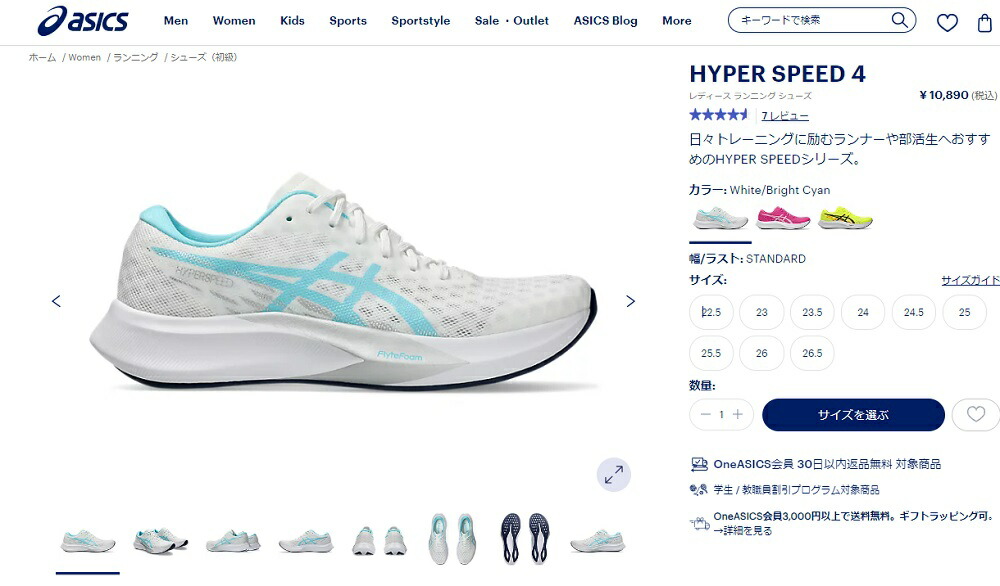Add product to favorites heart button
The image size is (1000, 586).
pos(976,414)
